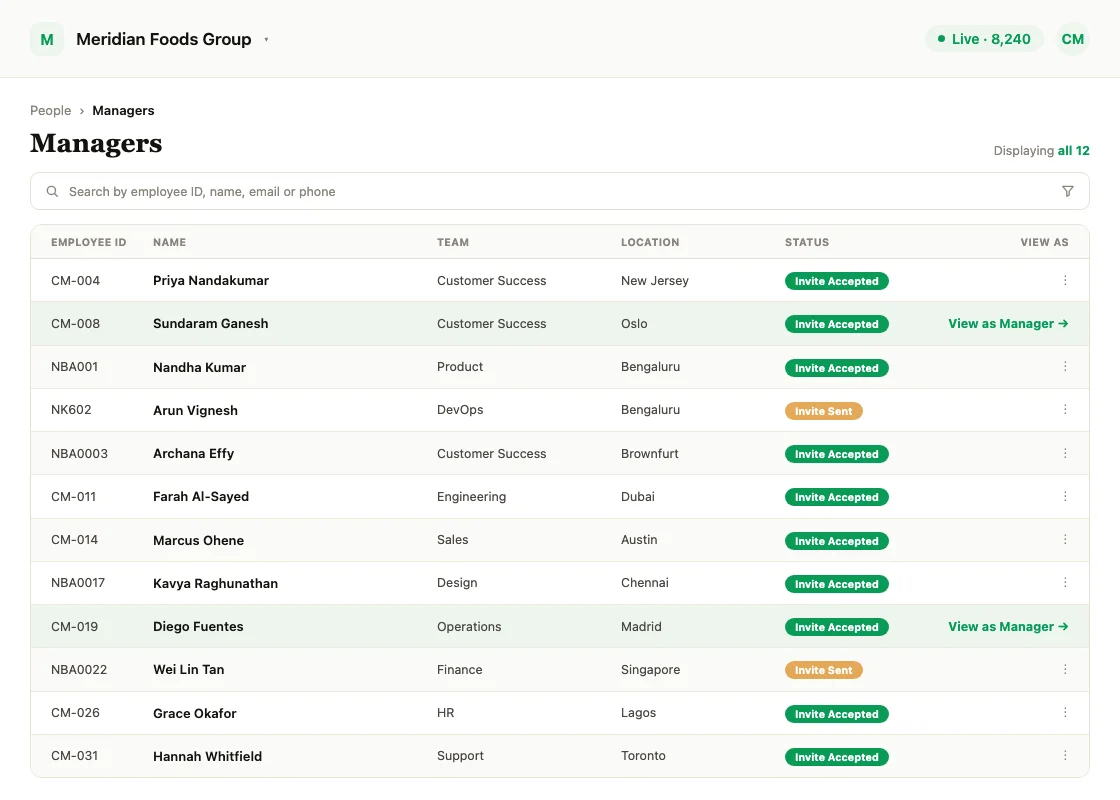1120x800 pixels.
Task: Click the View As column header
Action: coord(1044,242)
